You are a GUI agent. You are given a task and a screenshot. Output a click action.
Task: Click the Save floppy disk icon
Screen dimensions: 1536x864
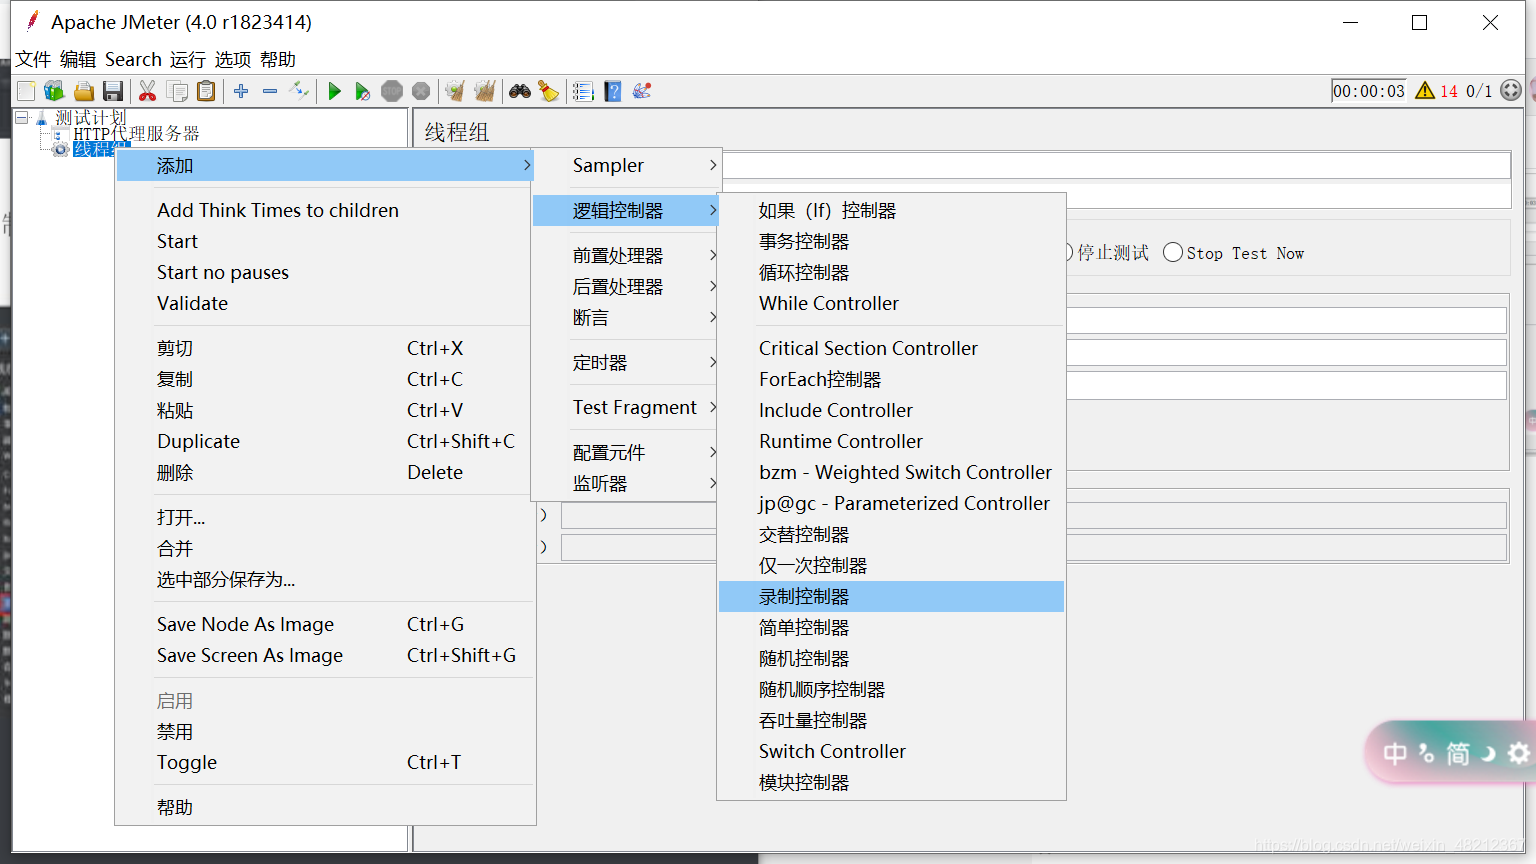coord(113,91)
